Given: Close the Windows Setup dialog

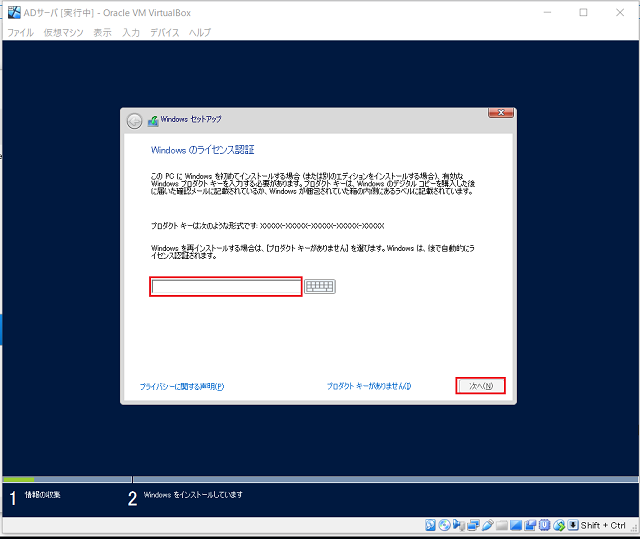Looking at the screenshot, I should pyautogui.click(x=501, y=113).
